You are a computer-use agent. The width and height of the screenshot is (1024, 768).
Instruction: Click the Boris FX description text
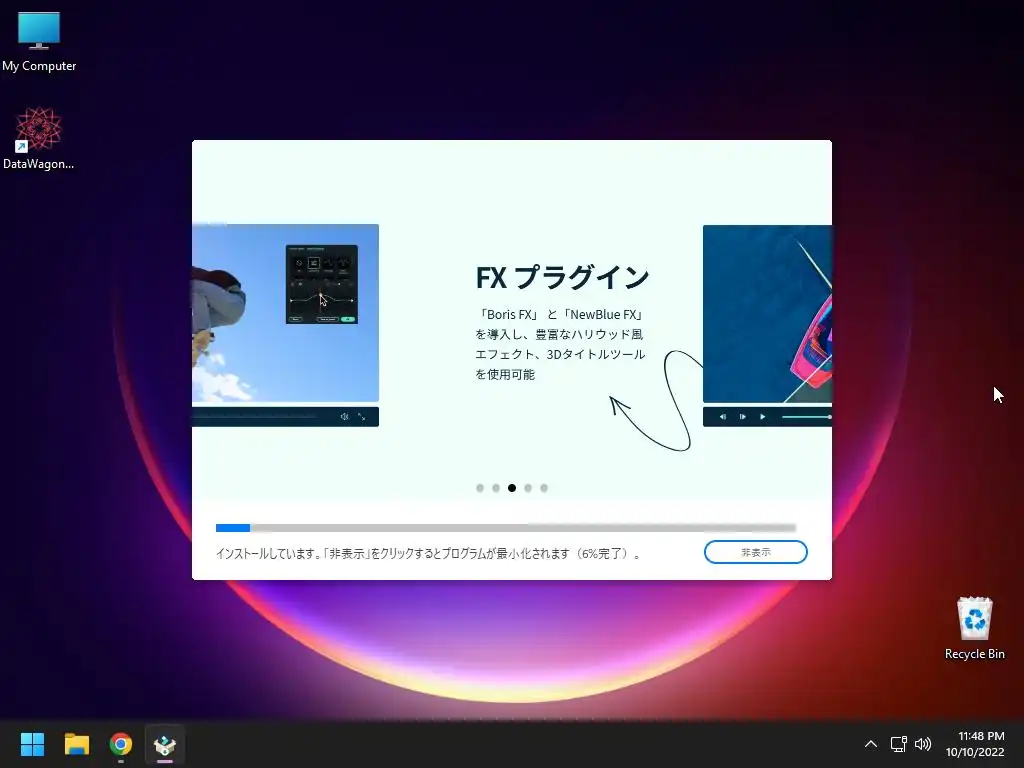coord(560,344)
